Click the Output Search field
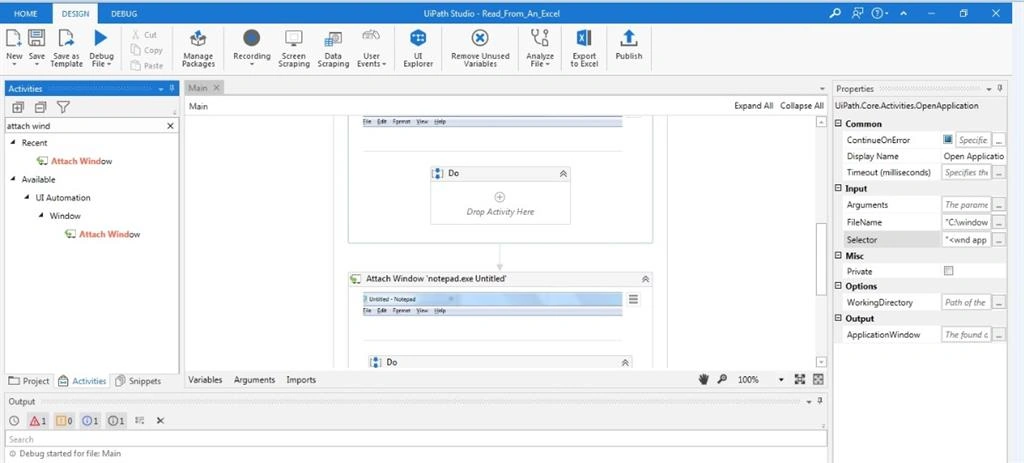 415,439
